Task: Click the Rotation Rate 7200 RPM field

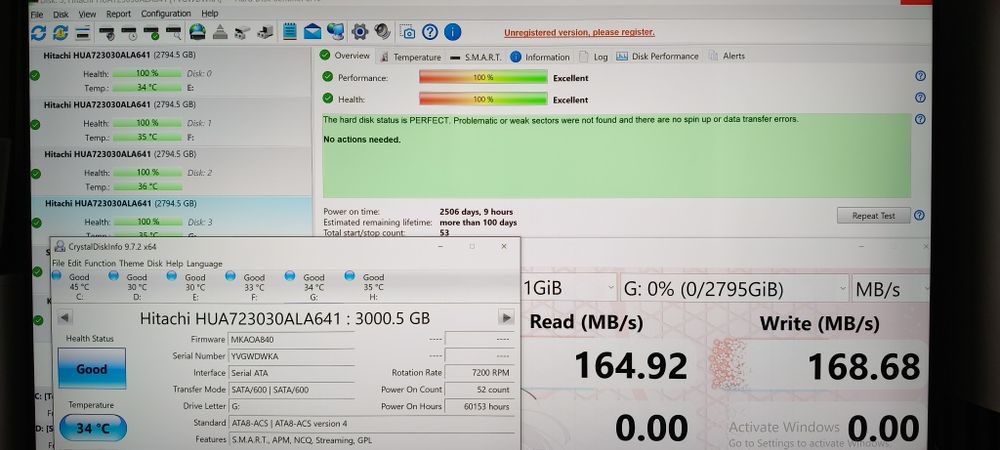Action: (x=480, y=373)
